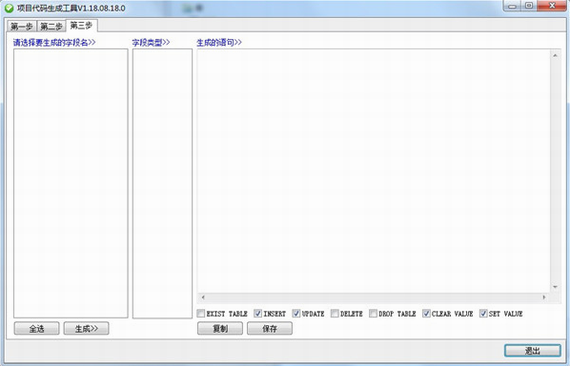Click the 复制 copy button
Viewport: 570px width, 366px height.
coord(220,329)
